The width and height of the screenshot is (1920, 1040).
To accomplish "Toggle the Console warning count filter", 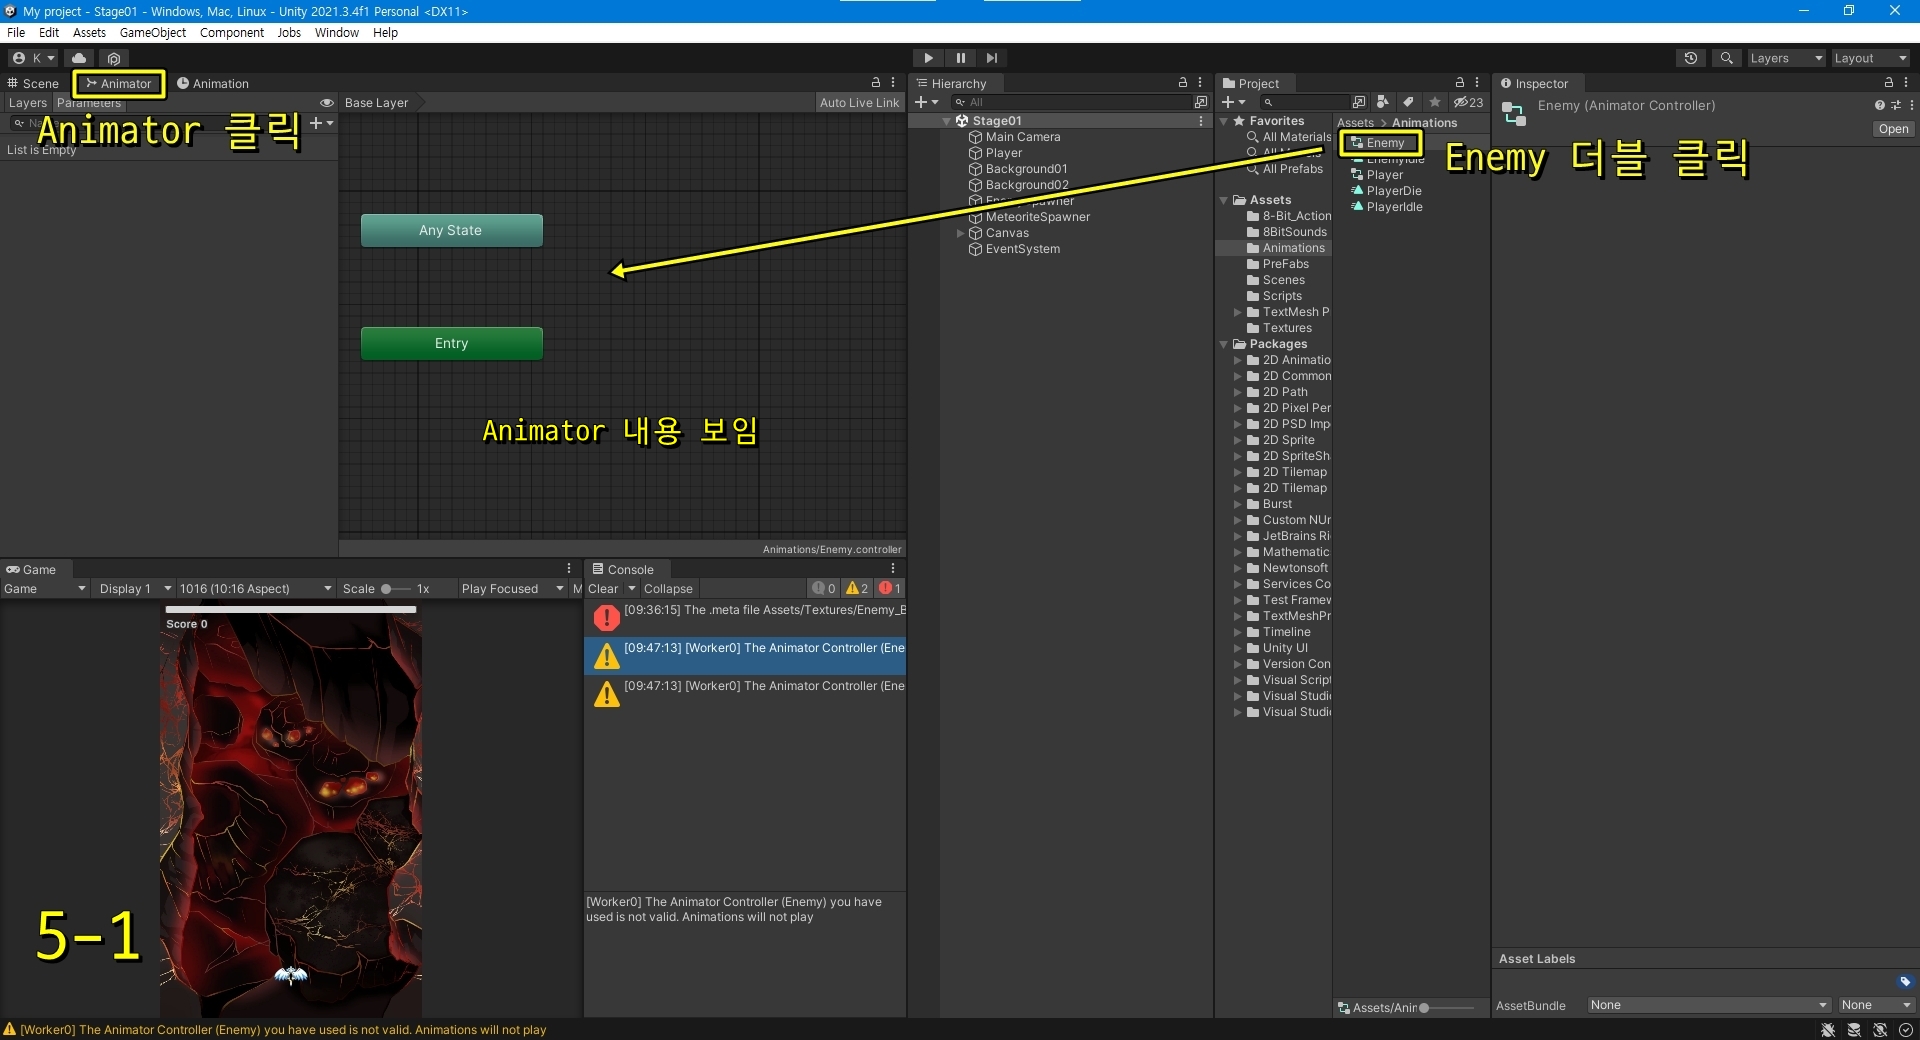I will coord(857,589).
